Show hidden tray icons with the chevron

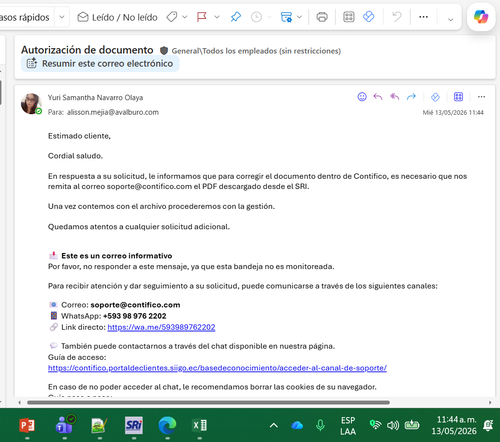coord(274,425)
